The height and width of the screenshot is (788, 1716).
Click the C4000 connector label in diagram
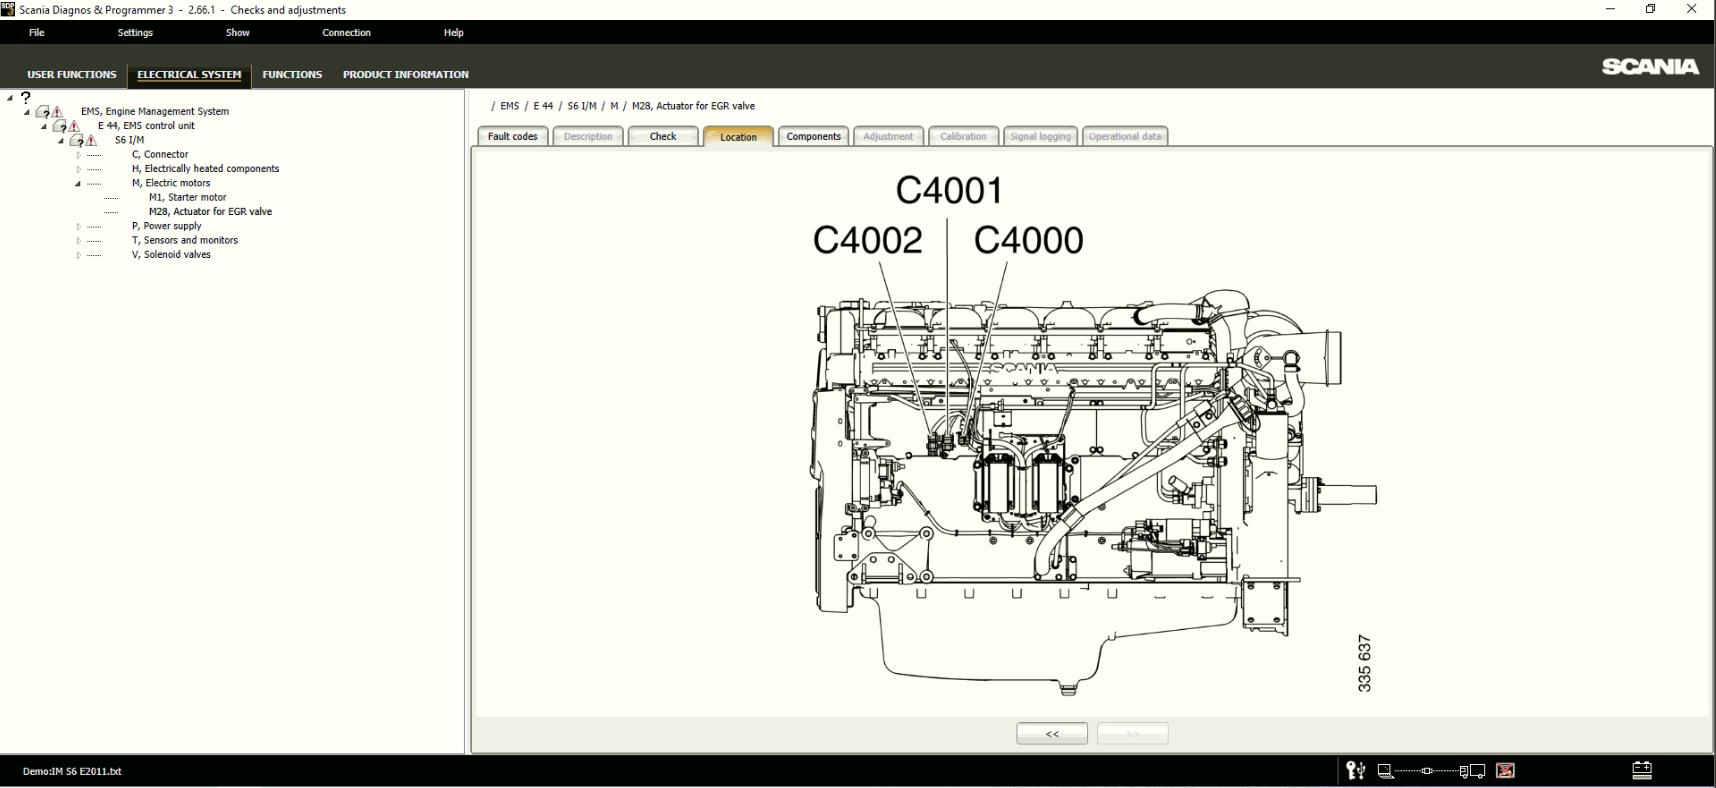click(x=1028, y=240)
